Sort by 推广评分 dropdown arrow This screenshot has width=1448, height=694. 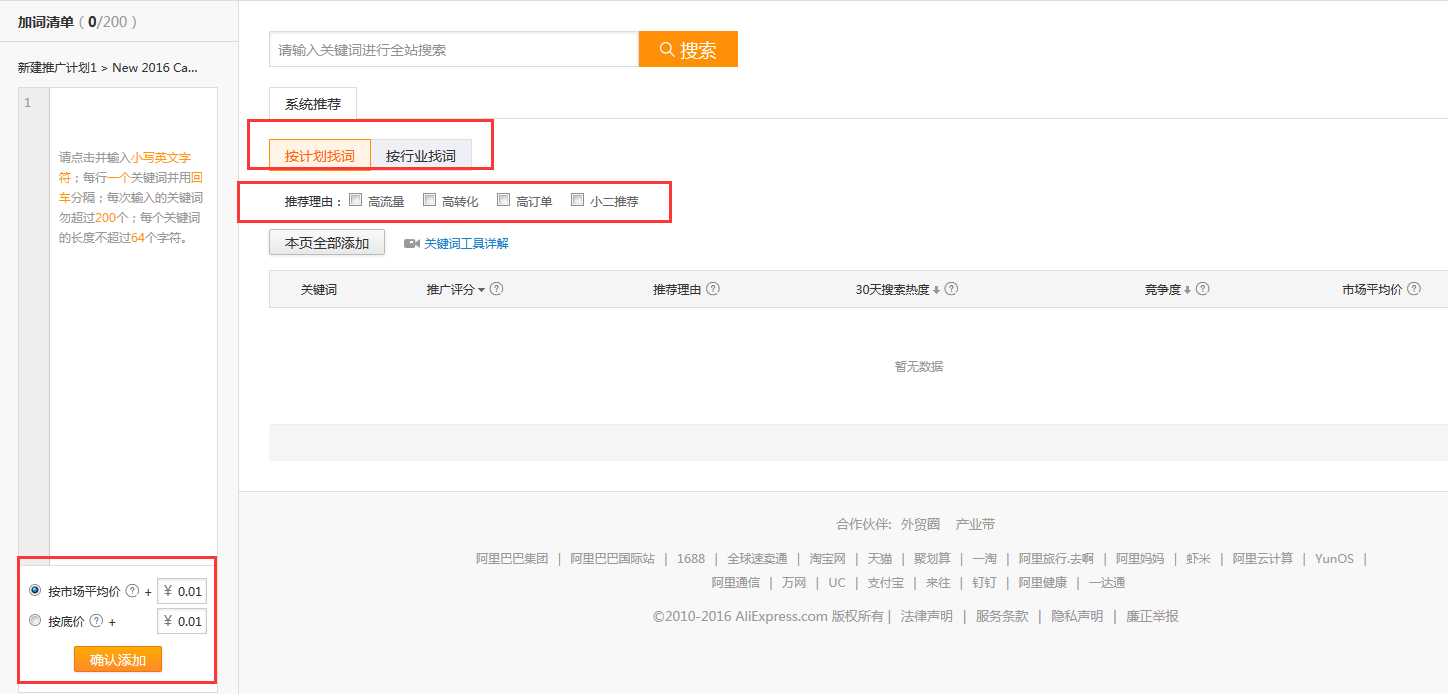point(481,290)
